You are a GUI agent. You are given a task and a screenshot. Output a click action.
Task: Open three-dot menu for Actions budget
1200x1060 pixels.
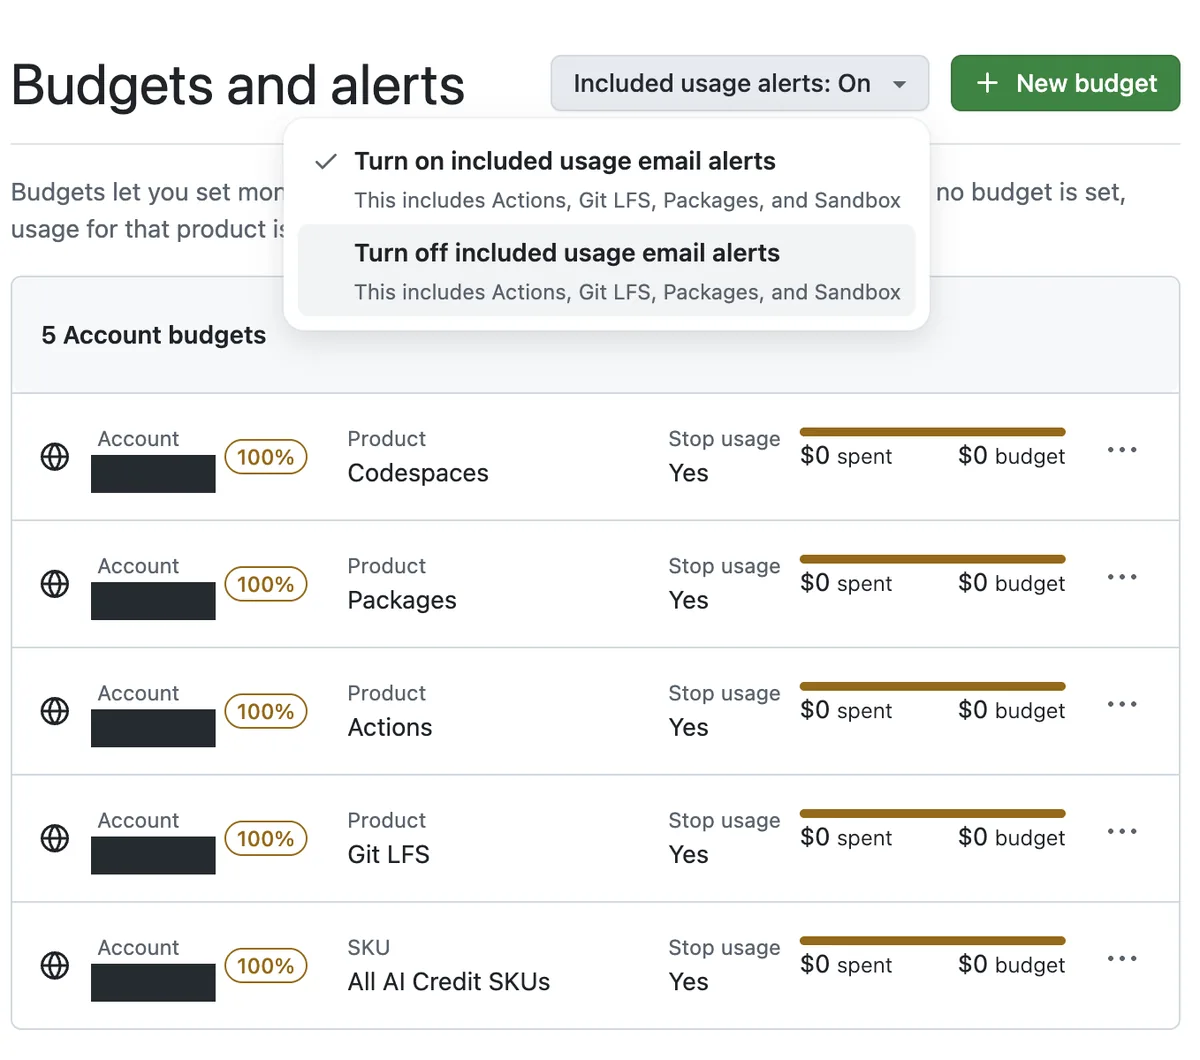pos(1122,704)
